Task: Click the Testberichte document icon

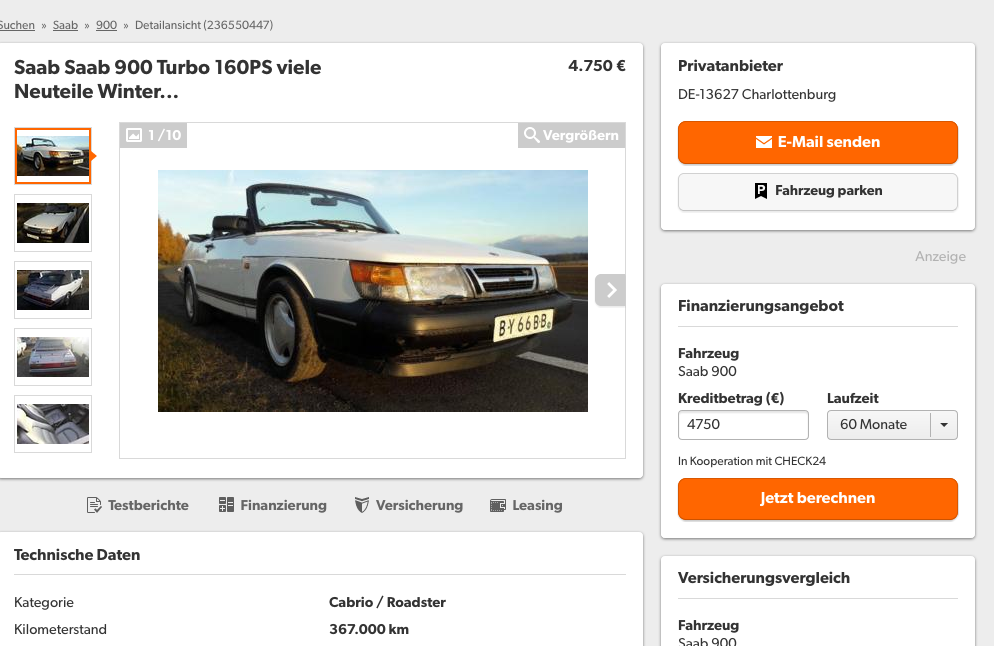Action: tap(94, 505)
